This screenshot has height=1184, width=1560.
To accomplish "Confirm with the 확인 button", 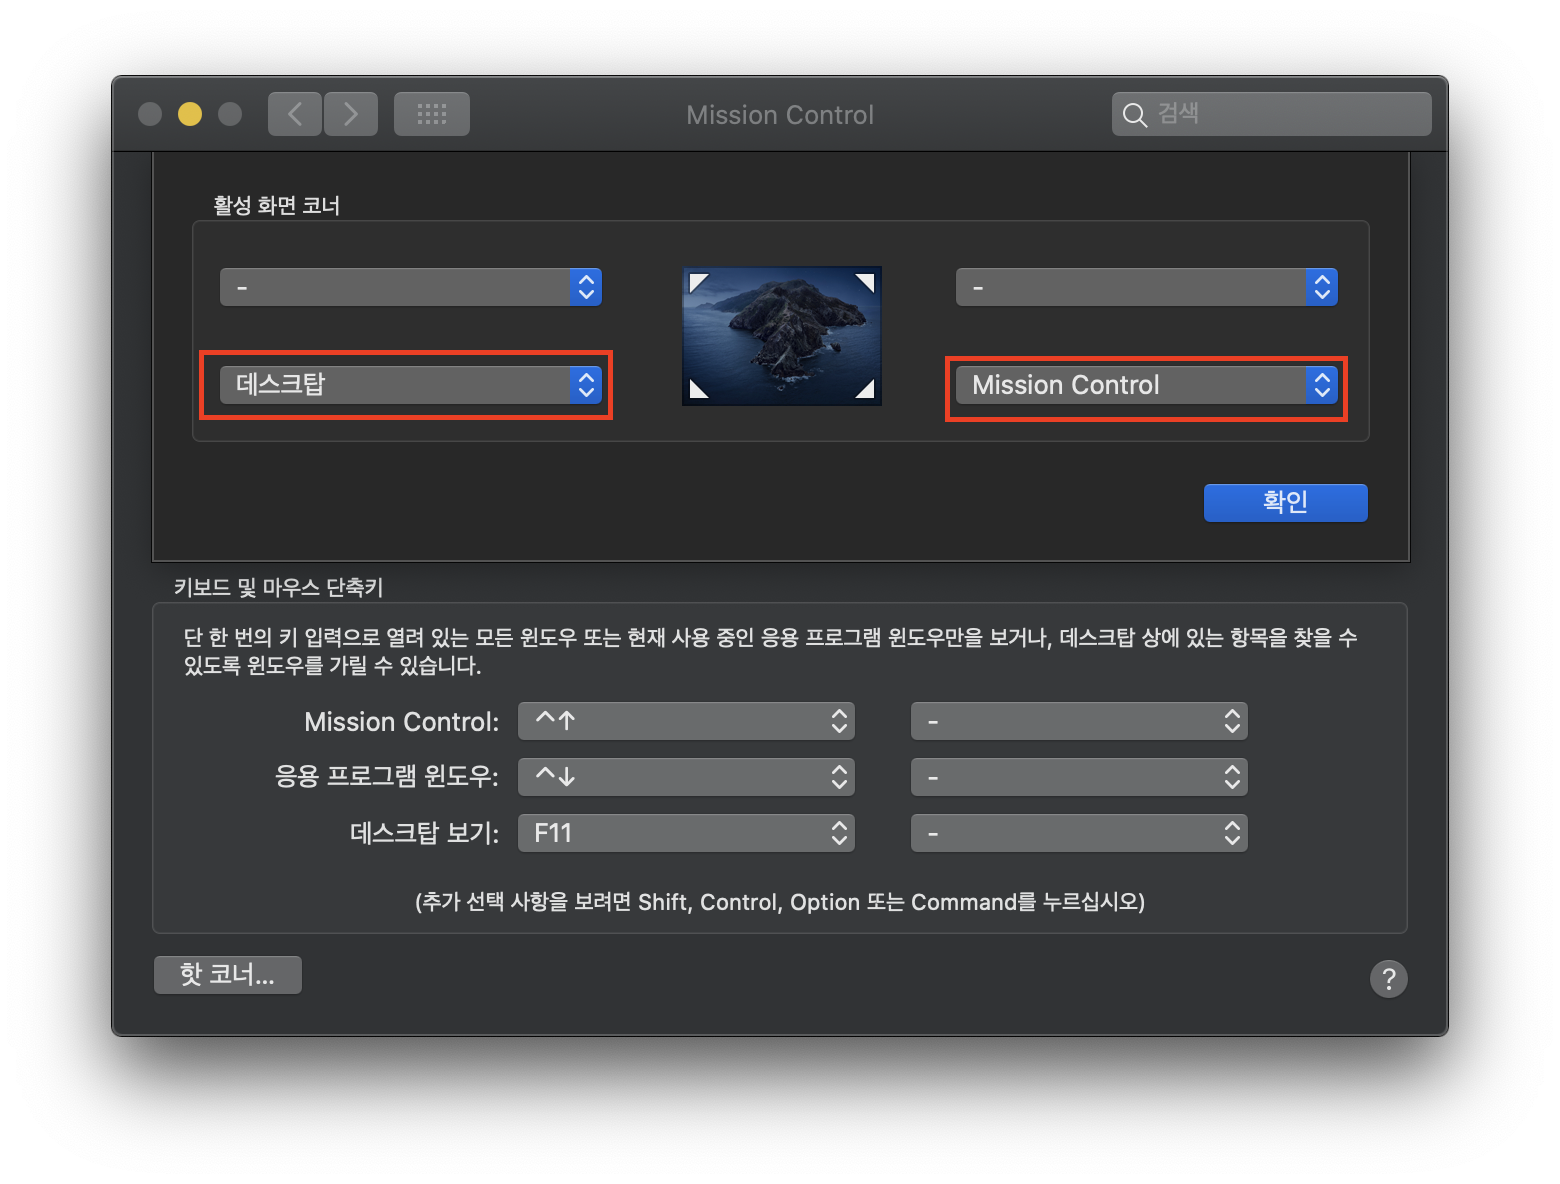I will tap(1286, 502).
